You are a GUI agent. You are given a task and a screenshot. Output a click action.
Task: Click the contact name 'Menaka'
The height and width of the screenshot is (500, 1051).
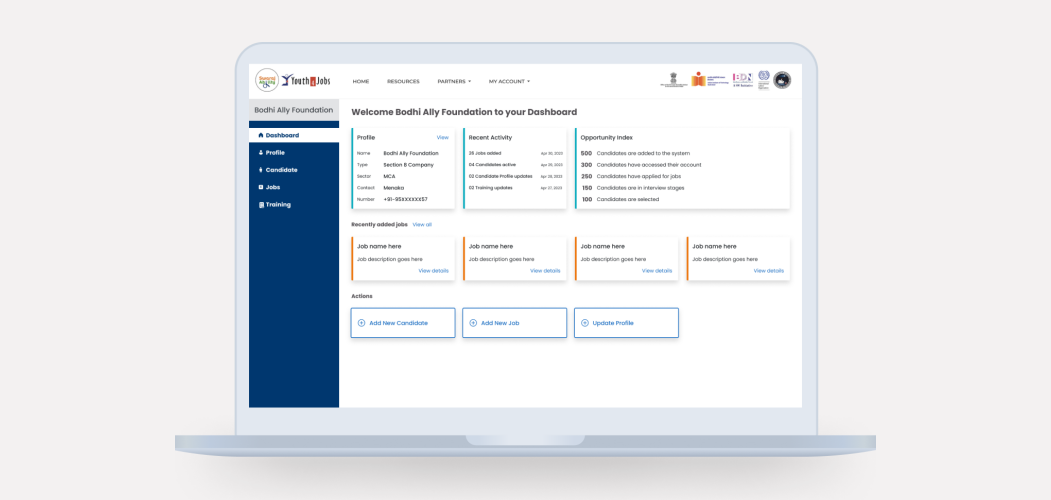point(393,188)
